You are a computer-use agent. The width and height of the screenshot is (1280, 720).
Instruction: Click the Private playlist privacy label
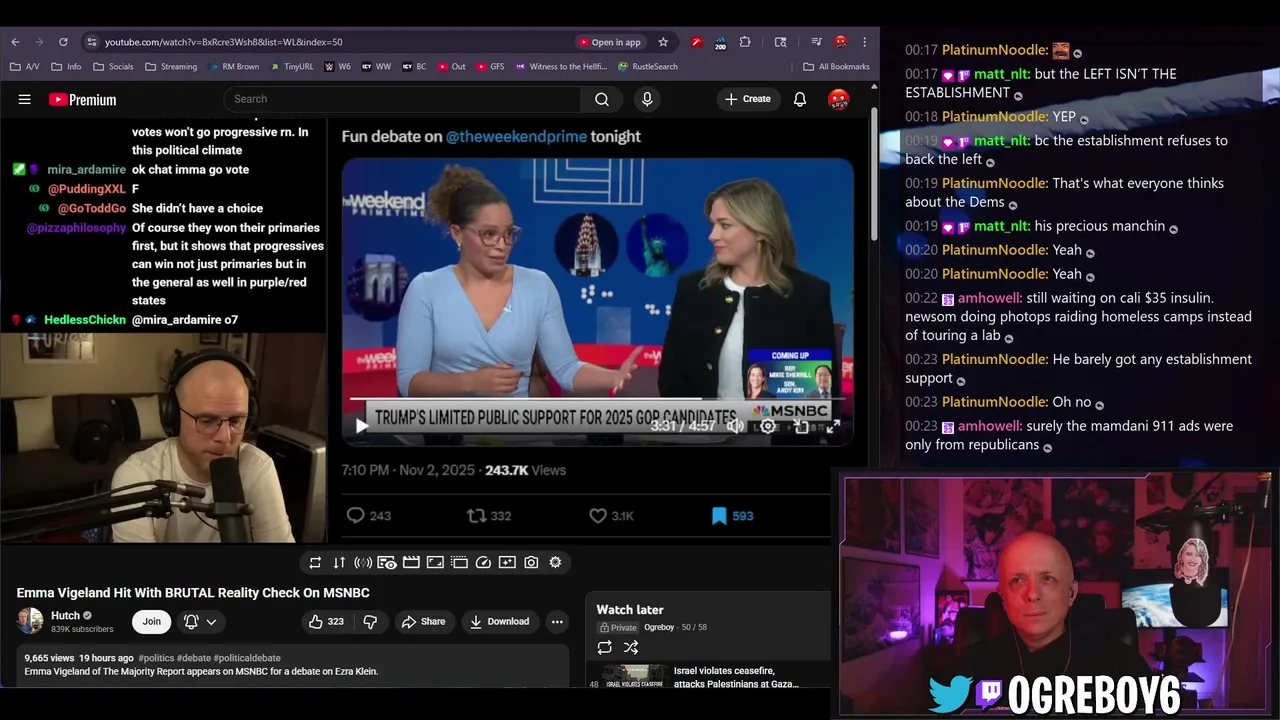(617, 627)
